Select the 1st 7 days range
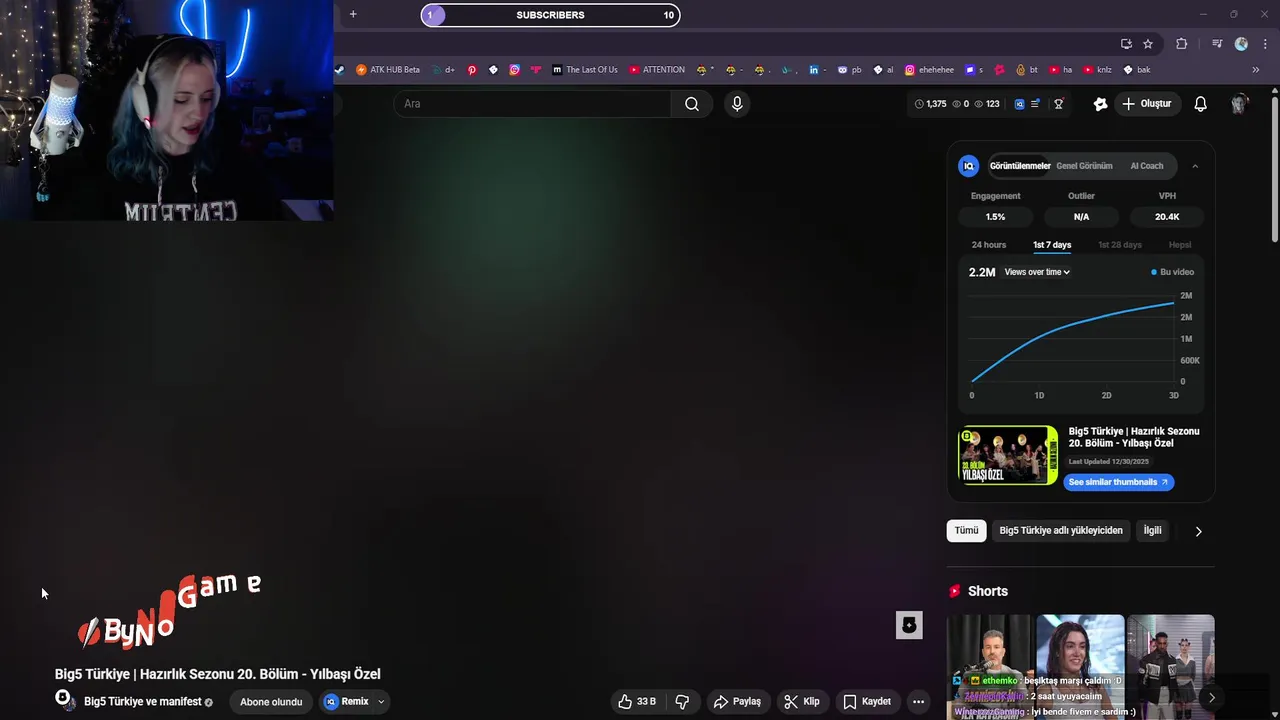The image size is (1280, 720). [1052, 245]
